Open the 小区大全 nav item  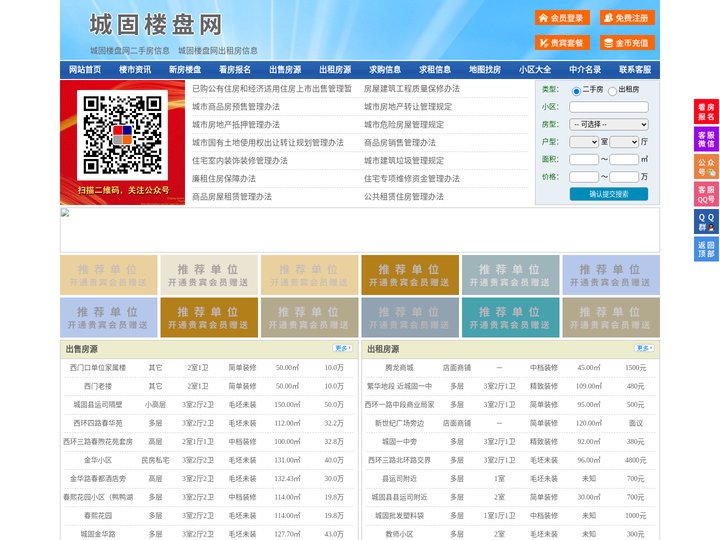pos(535,70)
